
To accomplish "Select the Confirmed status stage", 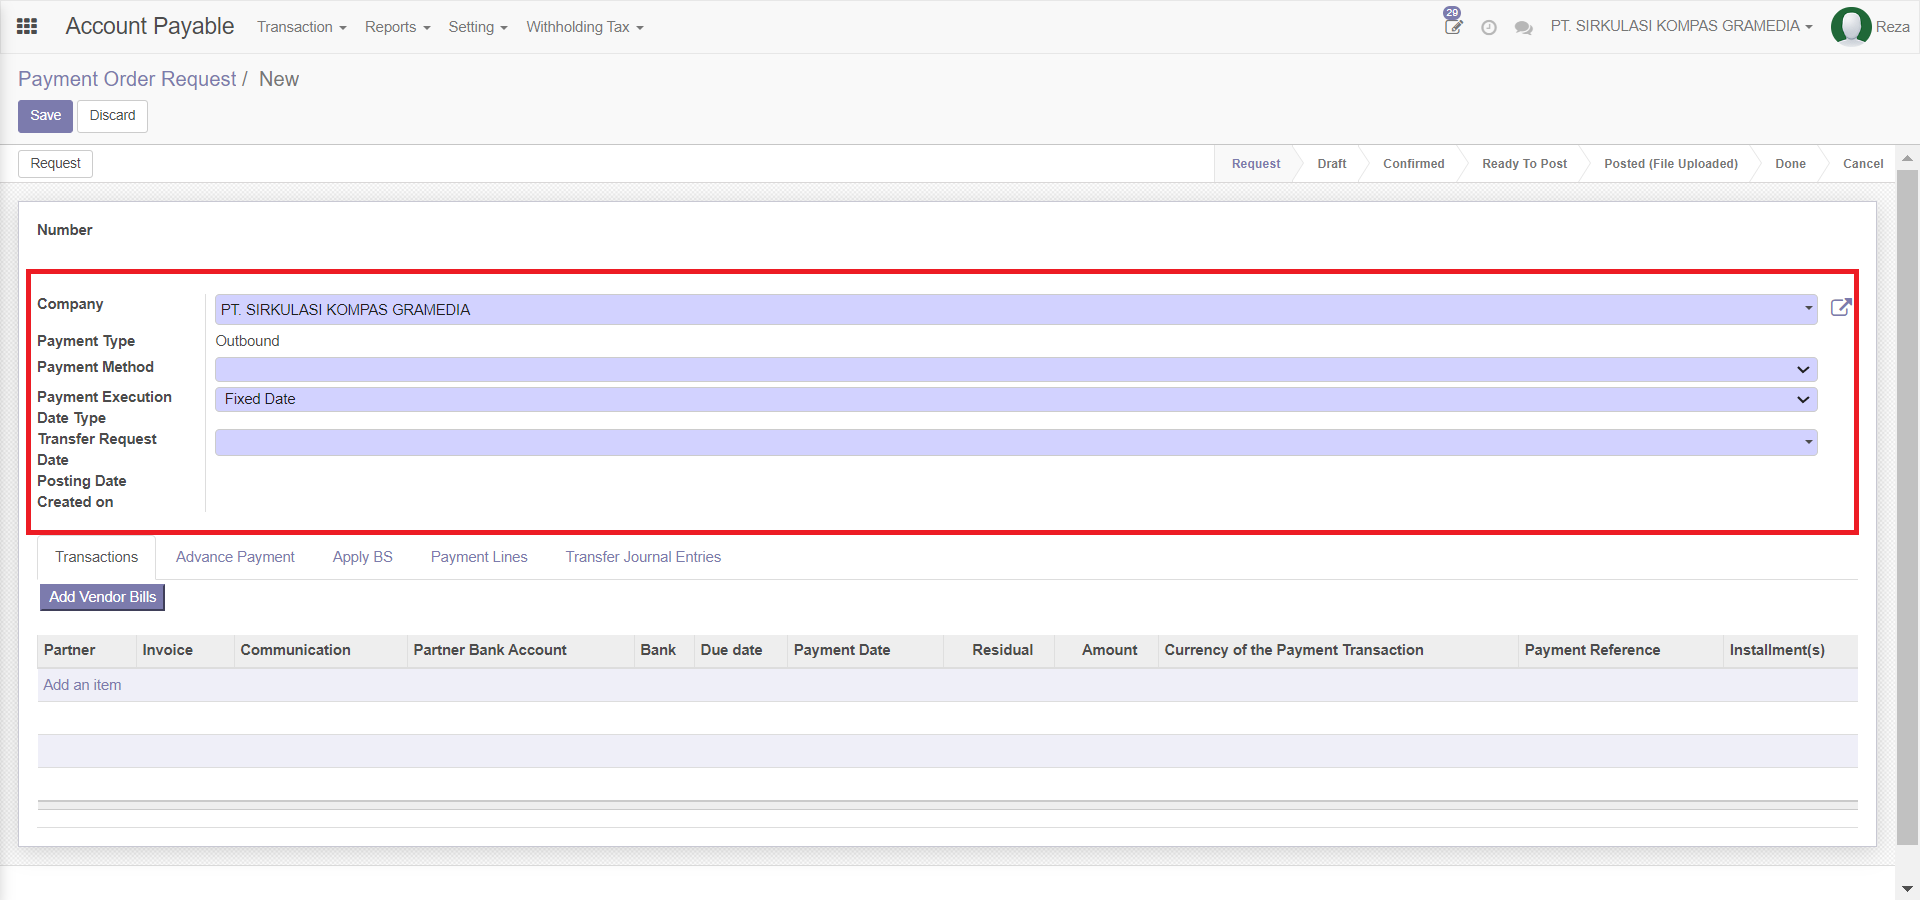I will [1413, 164].
